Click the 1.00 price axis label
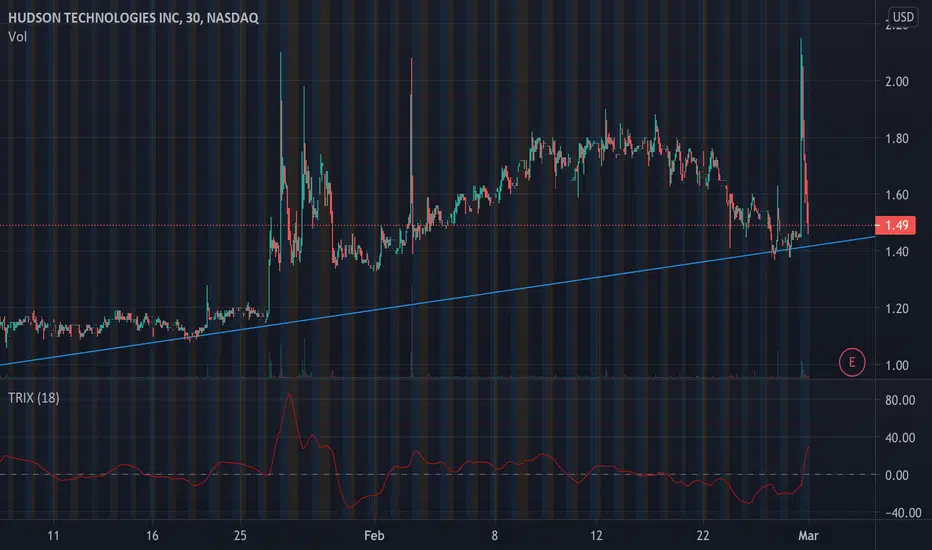Image resolution: width=932 pixels, height=550 pixels. pyautogui.click(x=897, y=366)
